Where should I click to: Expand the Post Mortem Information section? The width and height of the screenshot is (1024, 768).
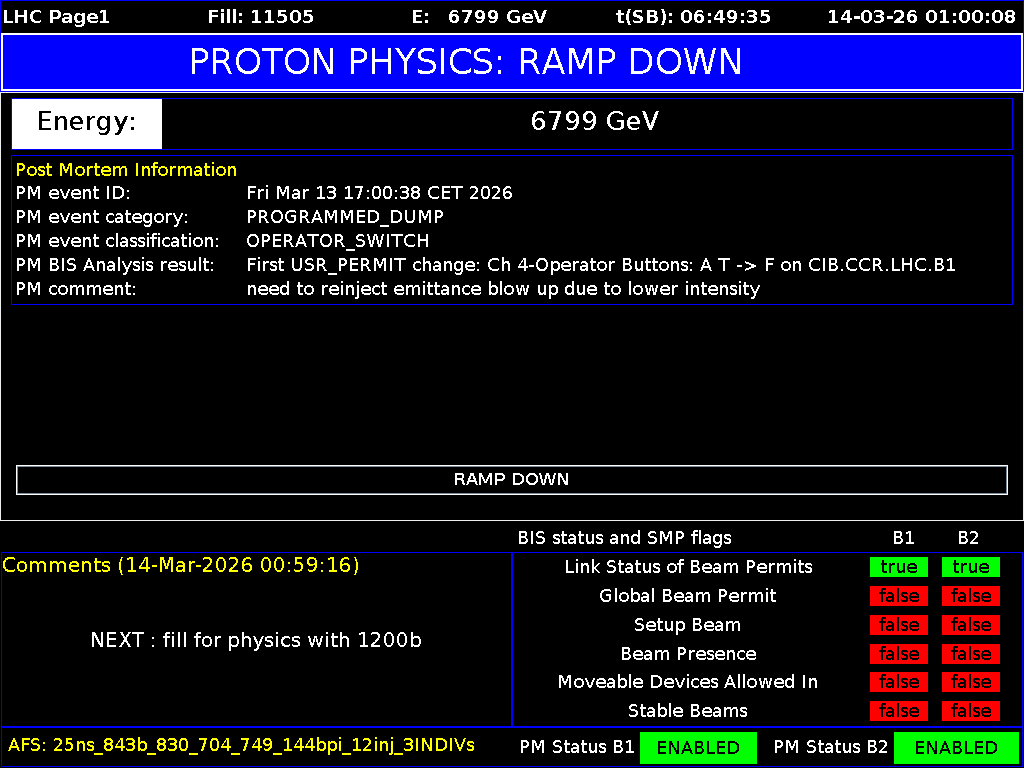point(126,169)
